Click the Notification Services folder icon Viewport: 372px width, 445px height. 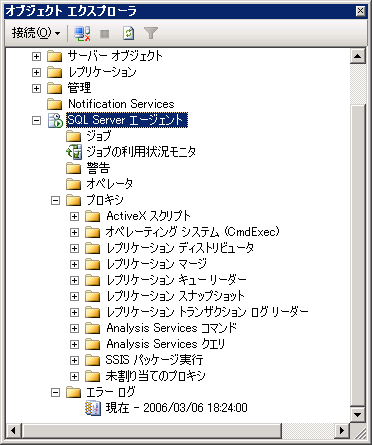coord(54,104)
